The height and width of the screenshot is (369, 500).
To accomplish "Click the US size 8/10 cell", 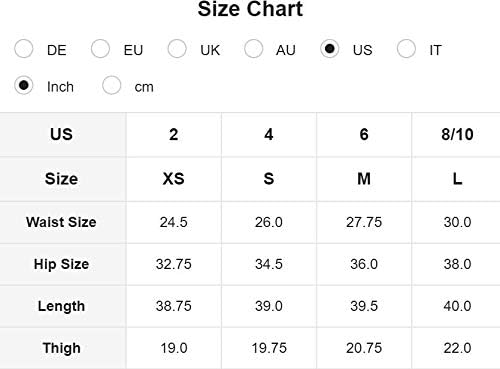I will click(x=456, y=134).
